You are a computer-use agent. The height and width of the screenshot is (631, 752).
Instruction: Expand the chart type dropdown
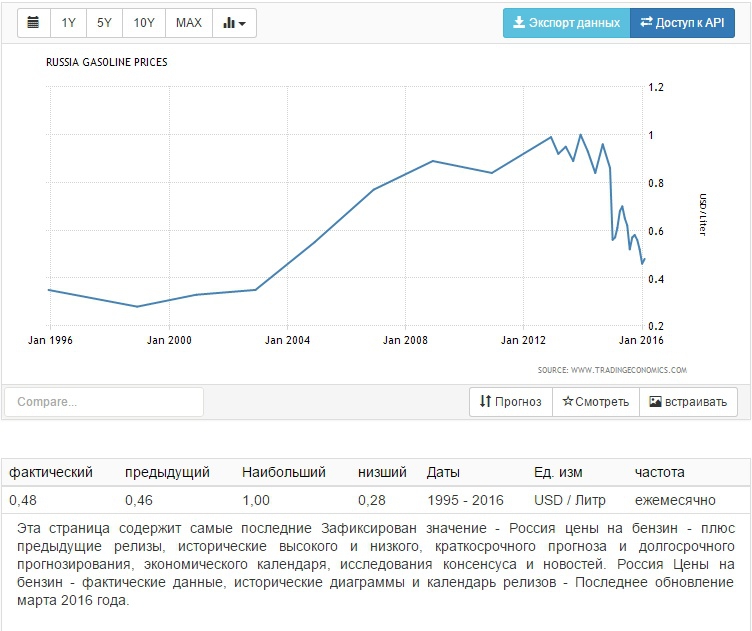tap(235, 23)
